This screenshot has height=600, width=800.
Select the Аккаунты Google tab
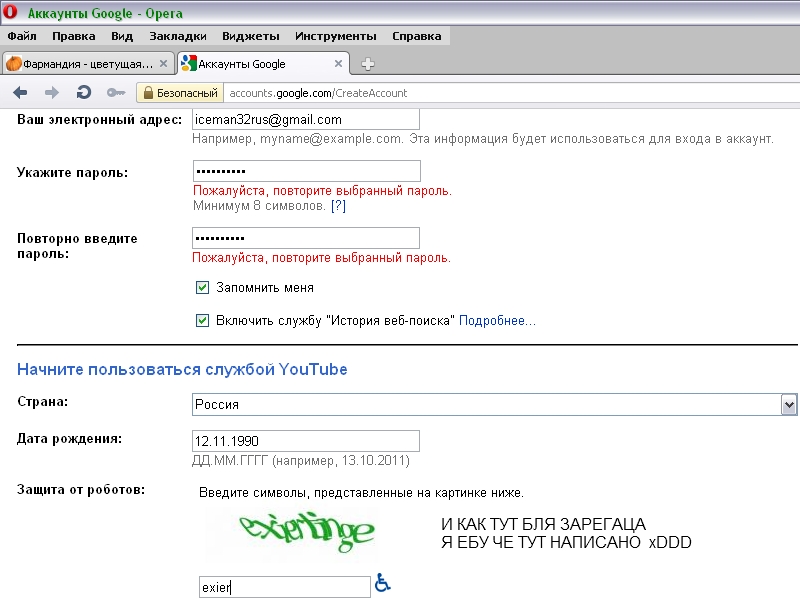263,64
